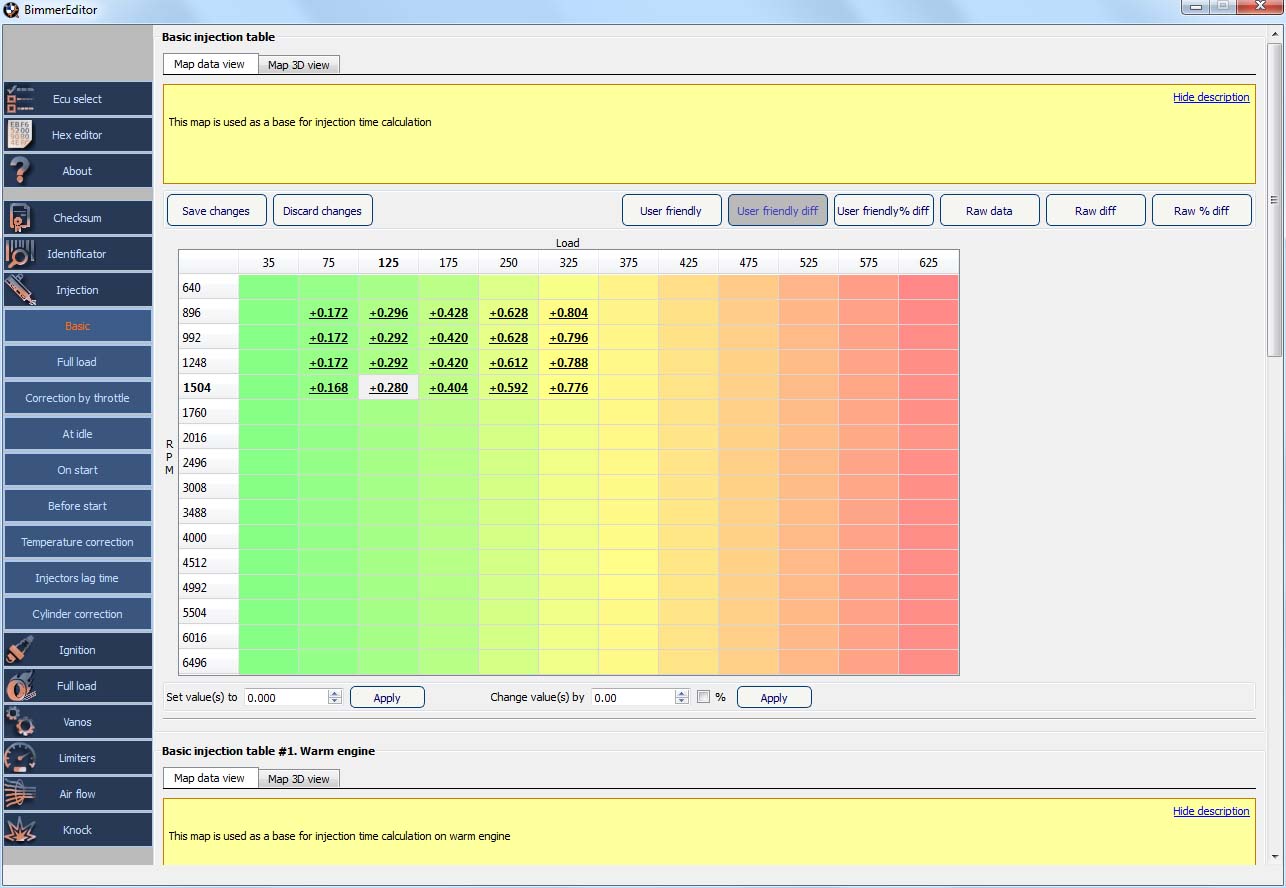Apply the Set value(s) to amount
The width and height of the screenshot is (1286, 888).
click(x=387, y=698)
